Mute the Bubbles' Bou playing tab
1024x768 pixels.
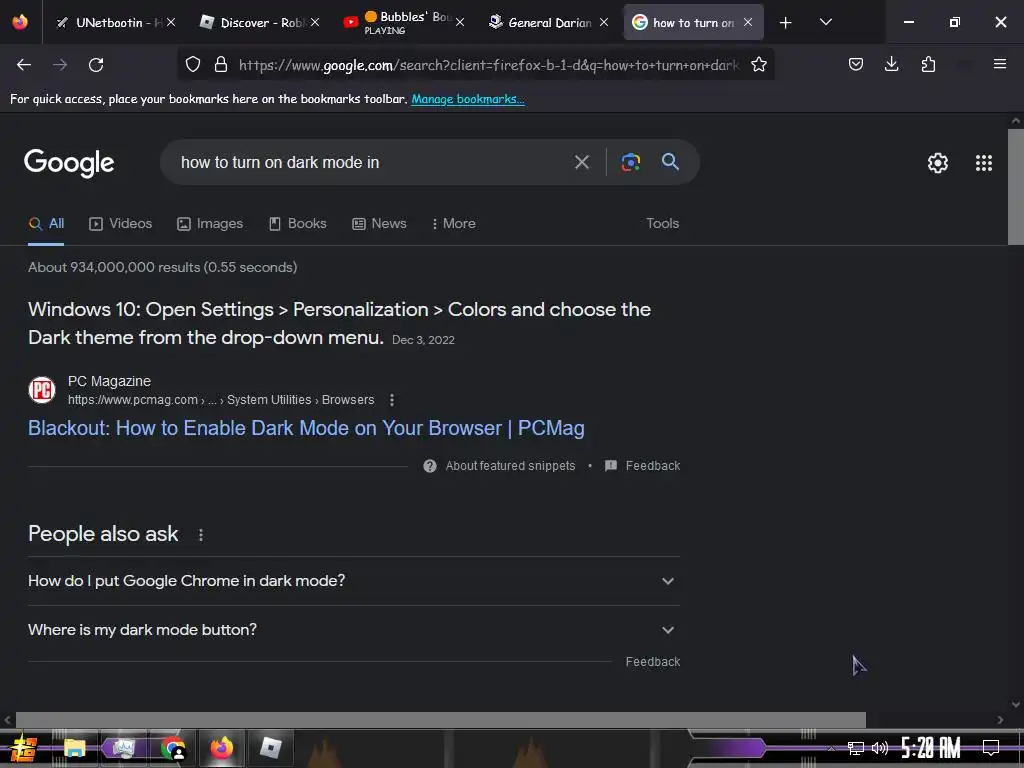click(371, 16)
